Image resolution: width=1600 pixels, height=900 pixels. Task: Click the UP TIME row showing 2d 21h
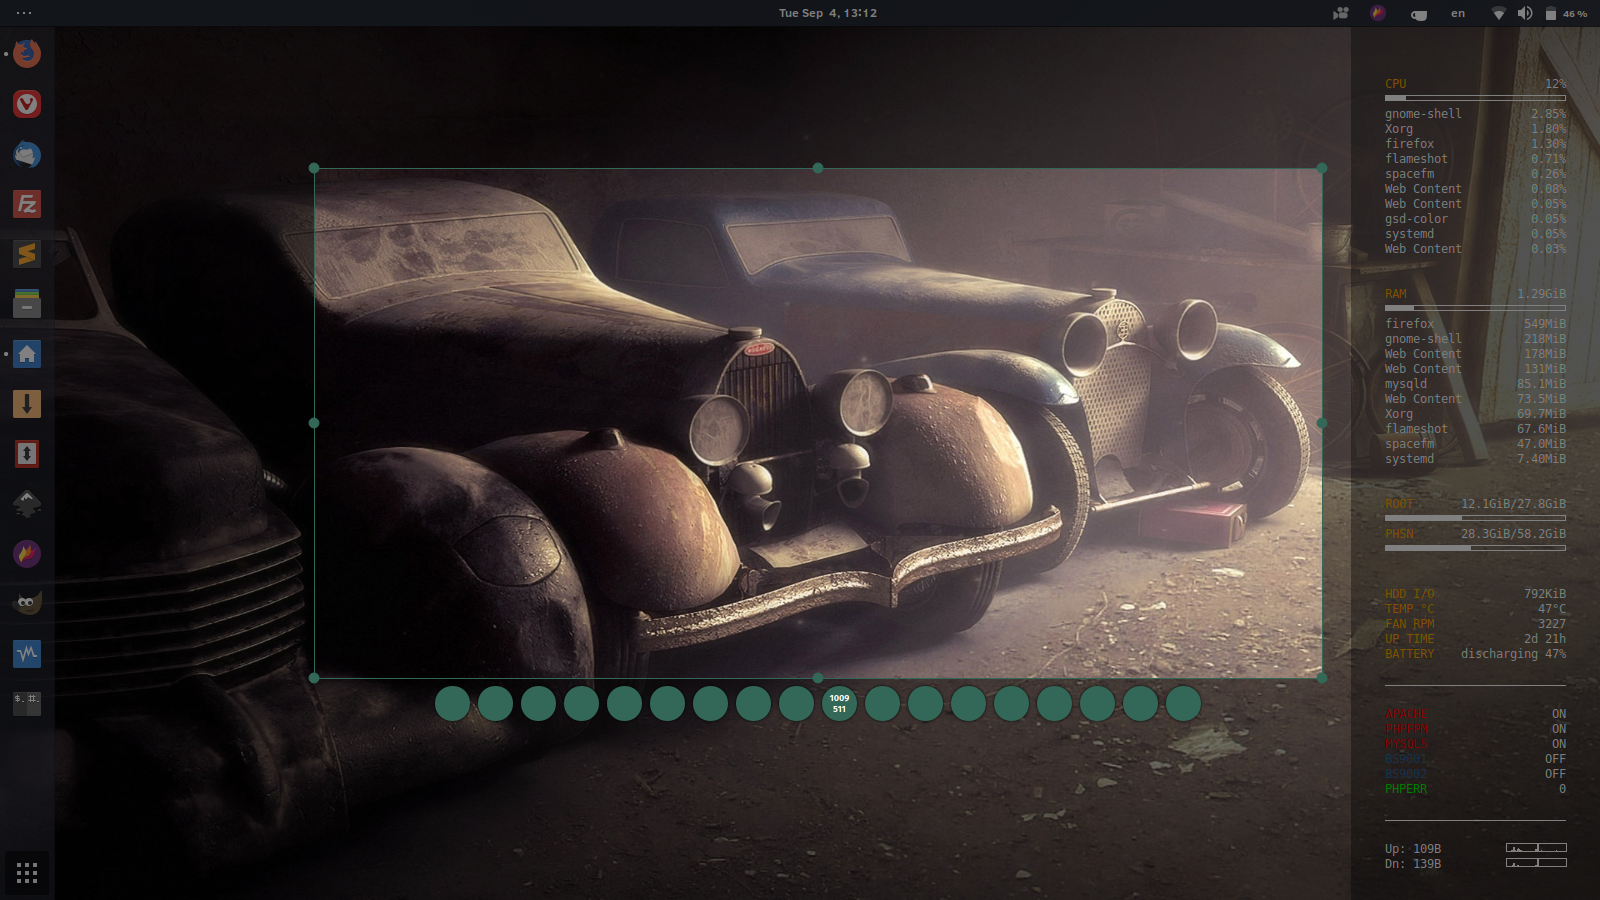(1475, 639)
